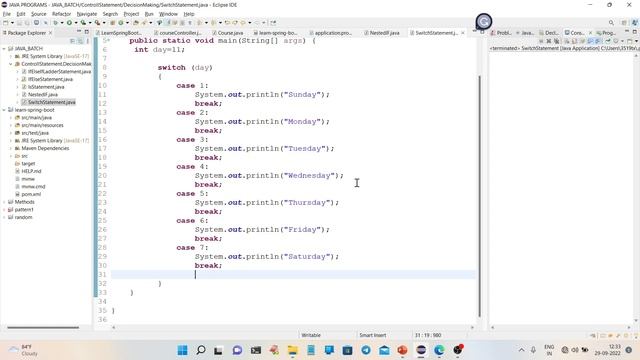Close the Package Explorer view

click(50, 33)
